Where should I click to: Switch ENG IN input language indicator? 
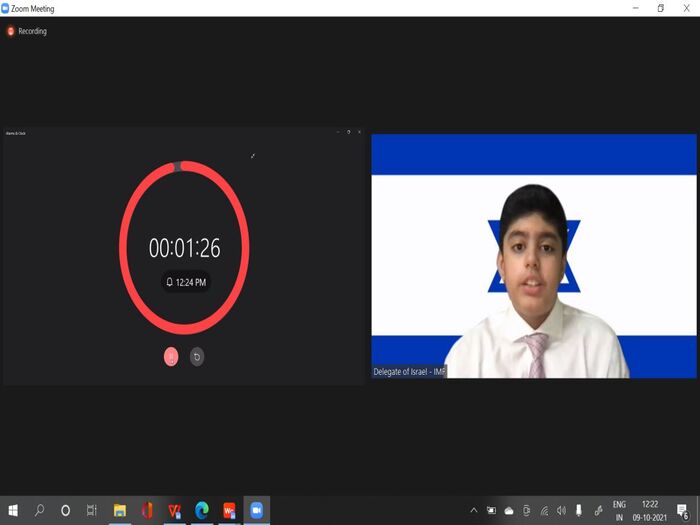(619, 511)
